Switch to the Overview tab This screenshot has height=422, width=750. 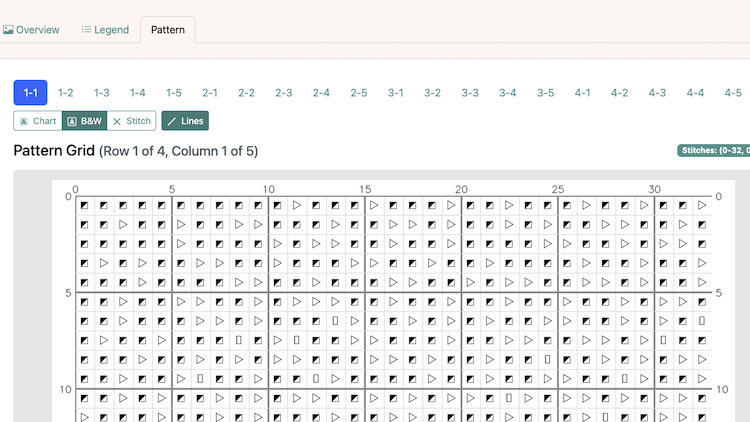31,30
